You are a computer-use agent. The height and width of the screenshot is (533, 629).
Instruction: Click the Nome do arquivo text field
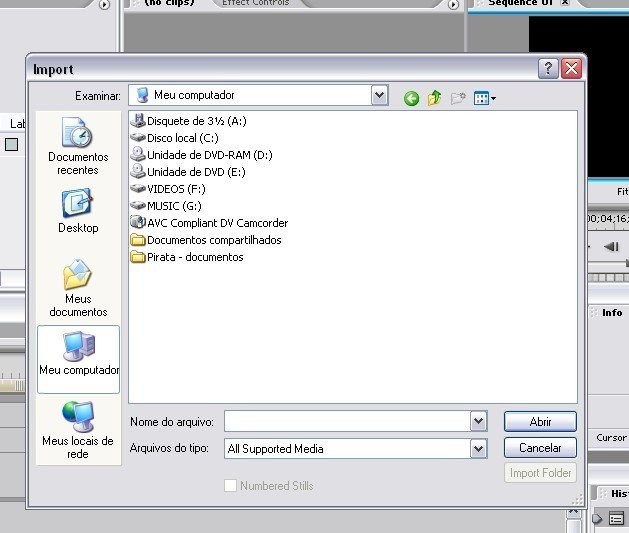346,421
